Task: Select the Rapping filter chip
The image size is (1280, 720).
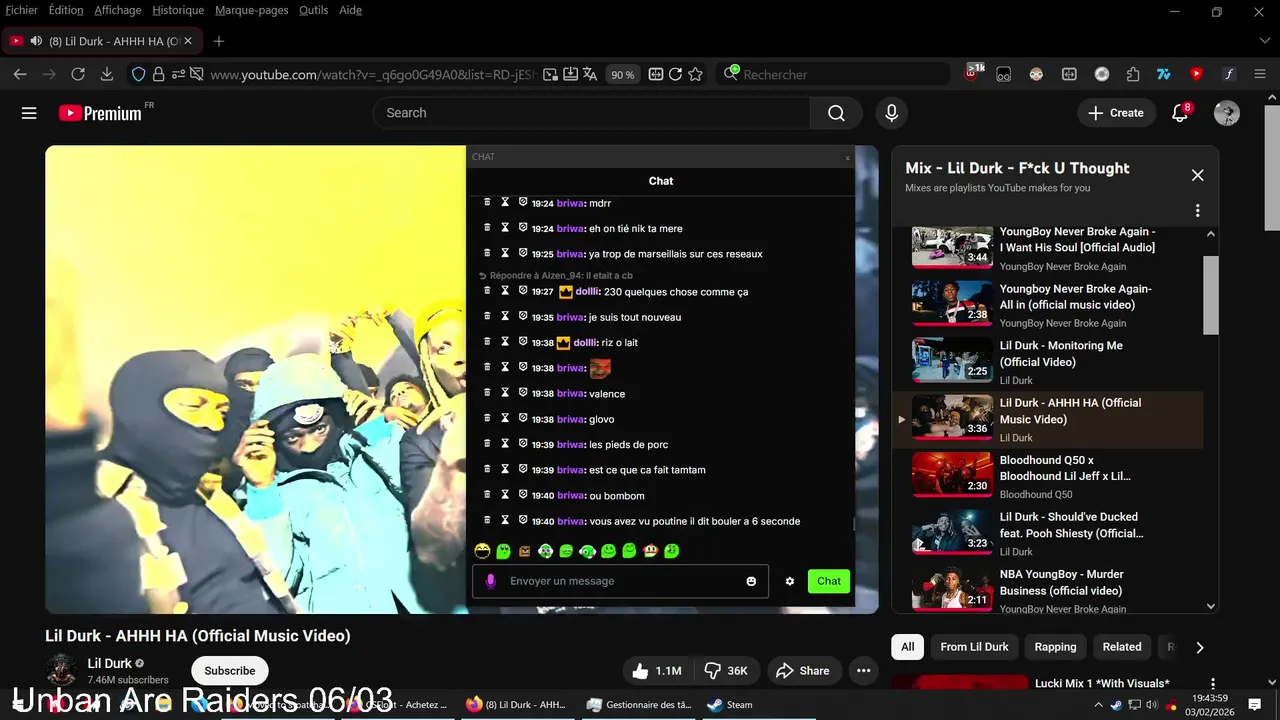Action: pos(1055,647)
